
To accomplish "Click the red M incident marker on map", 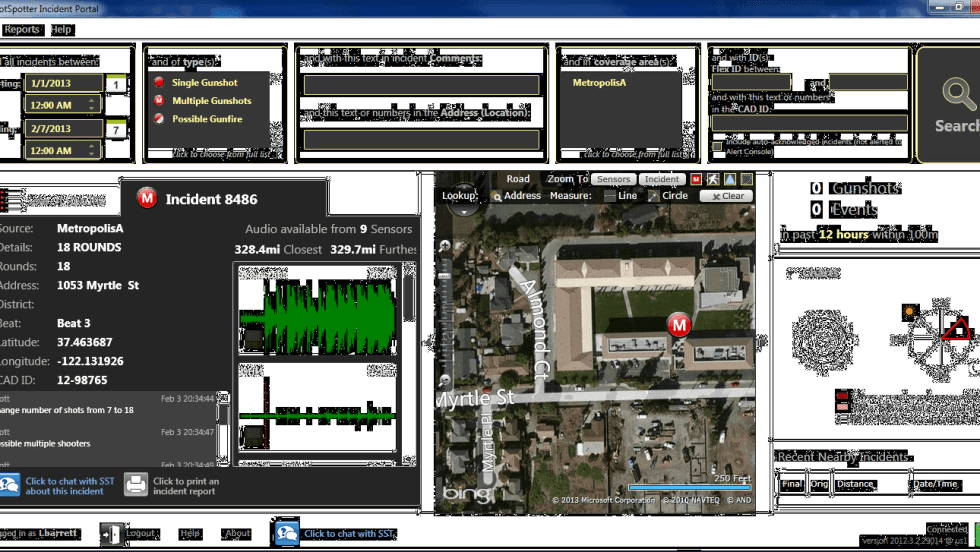I will tap(679, 325).
